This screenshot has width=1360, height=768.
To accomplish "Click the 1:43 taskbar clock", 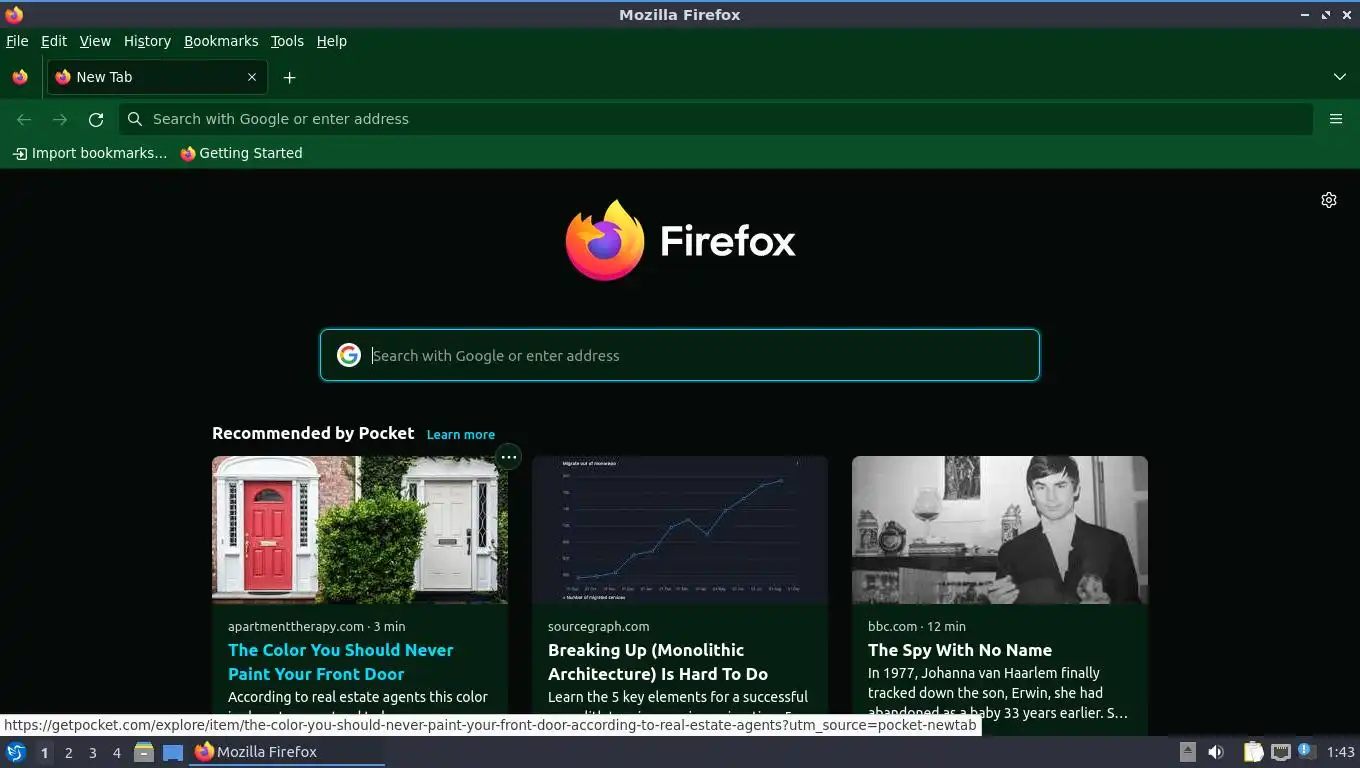I will (1340, 752).
